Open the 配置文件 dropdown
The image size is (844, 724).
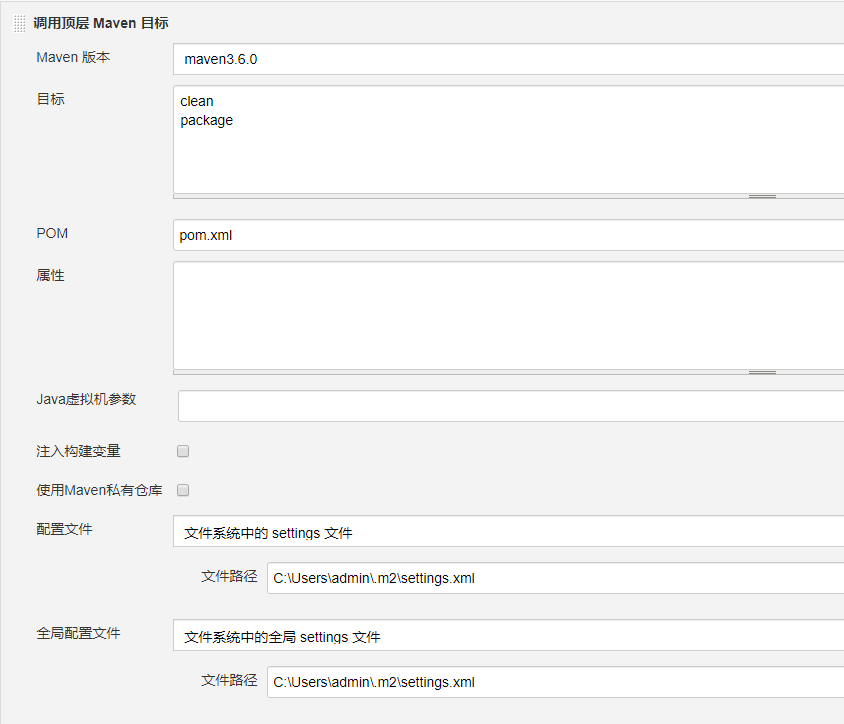pos(509,531)
